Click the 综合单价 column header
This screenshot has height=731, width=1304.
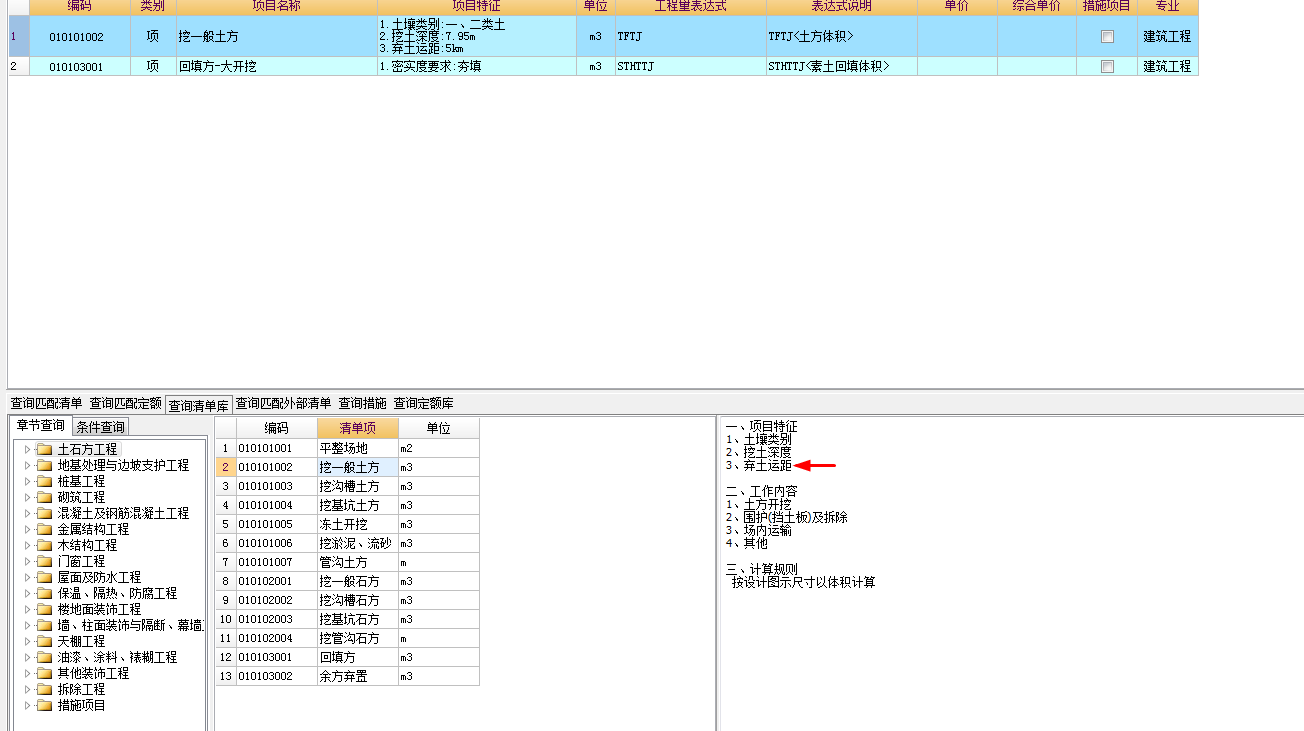tap(1037, 6)
